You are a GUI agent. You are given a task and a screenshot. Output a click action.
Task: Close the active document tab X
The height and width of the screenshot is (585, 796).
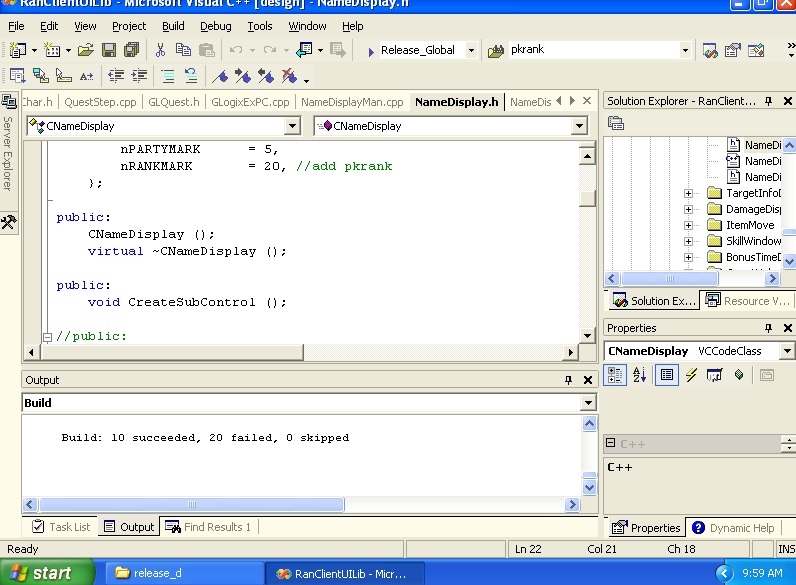tap(587, 101)
